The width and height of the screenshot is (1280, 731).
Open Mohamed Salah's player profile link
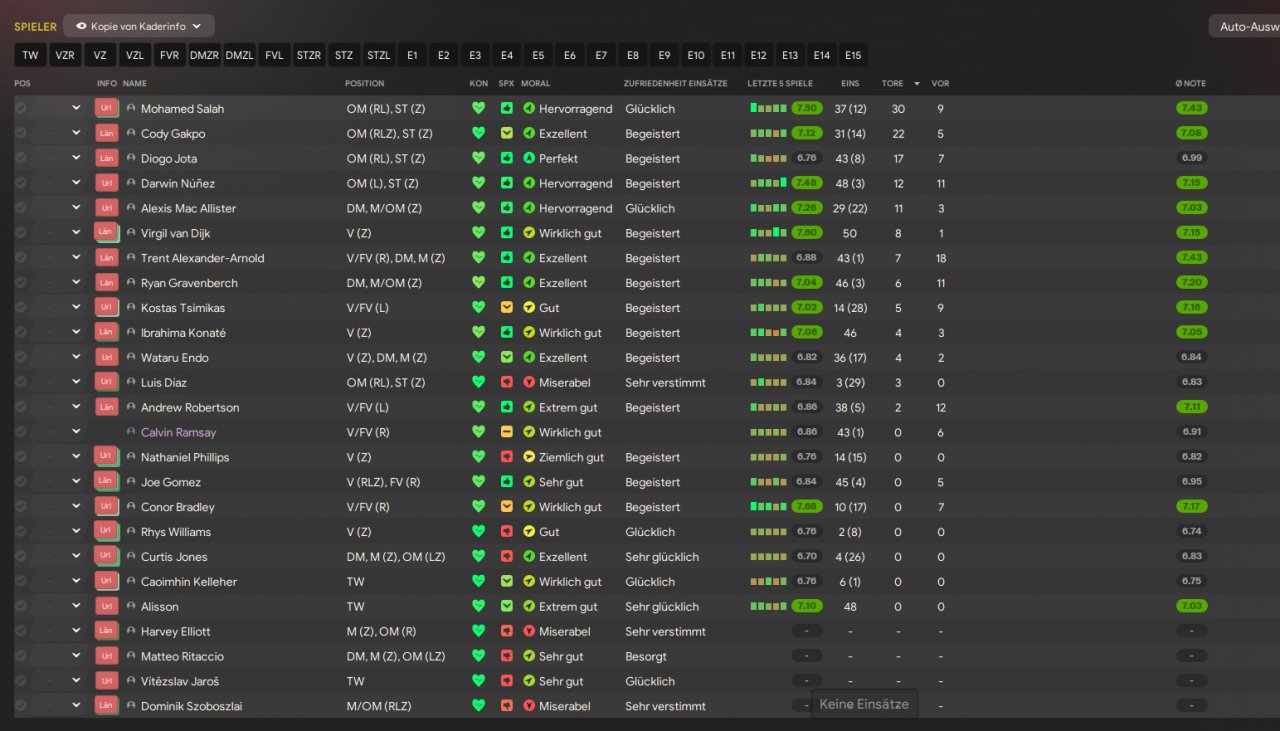tap(182, 108)
